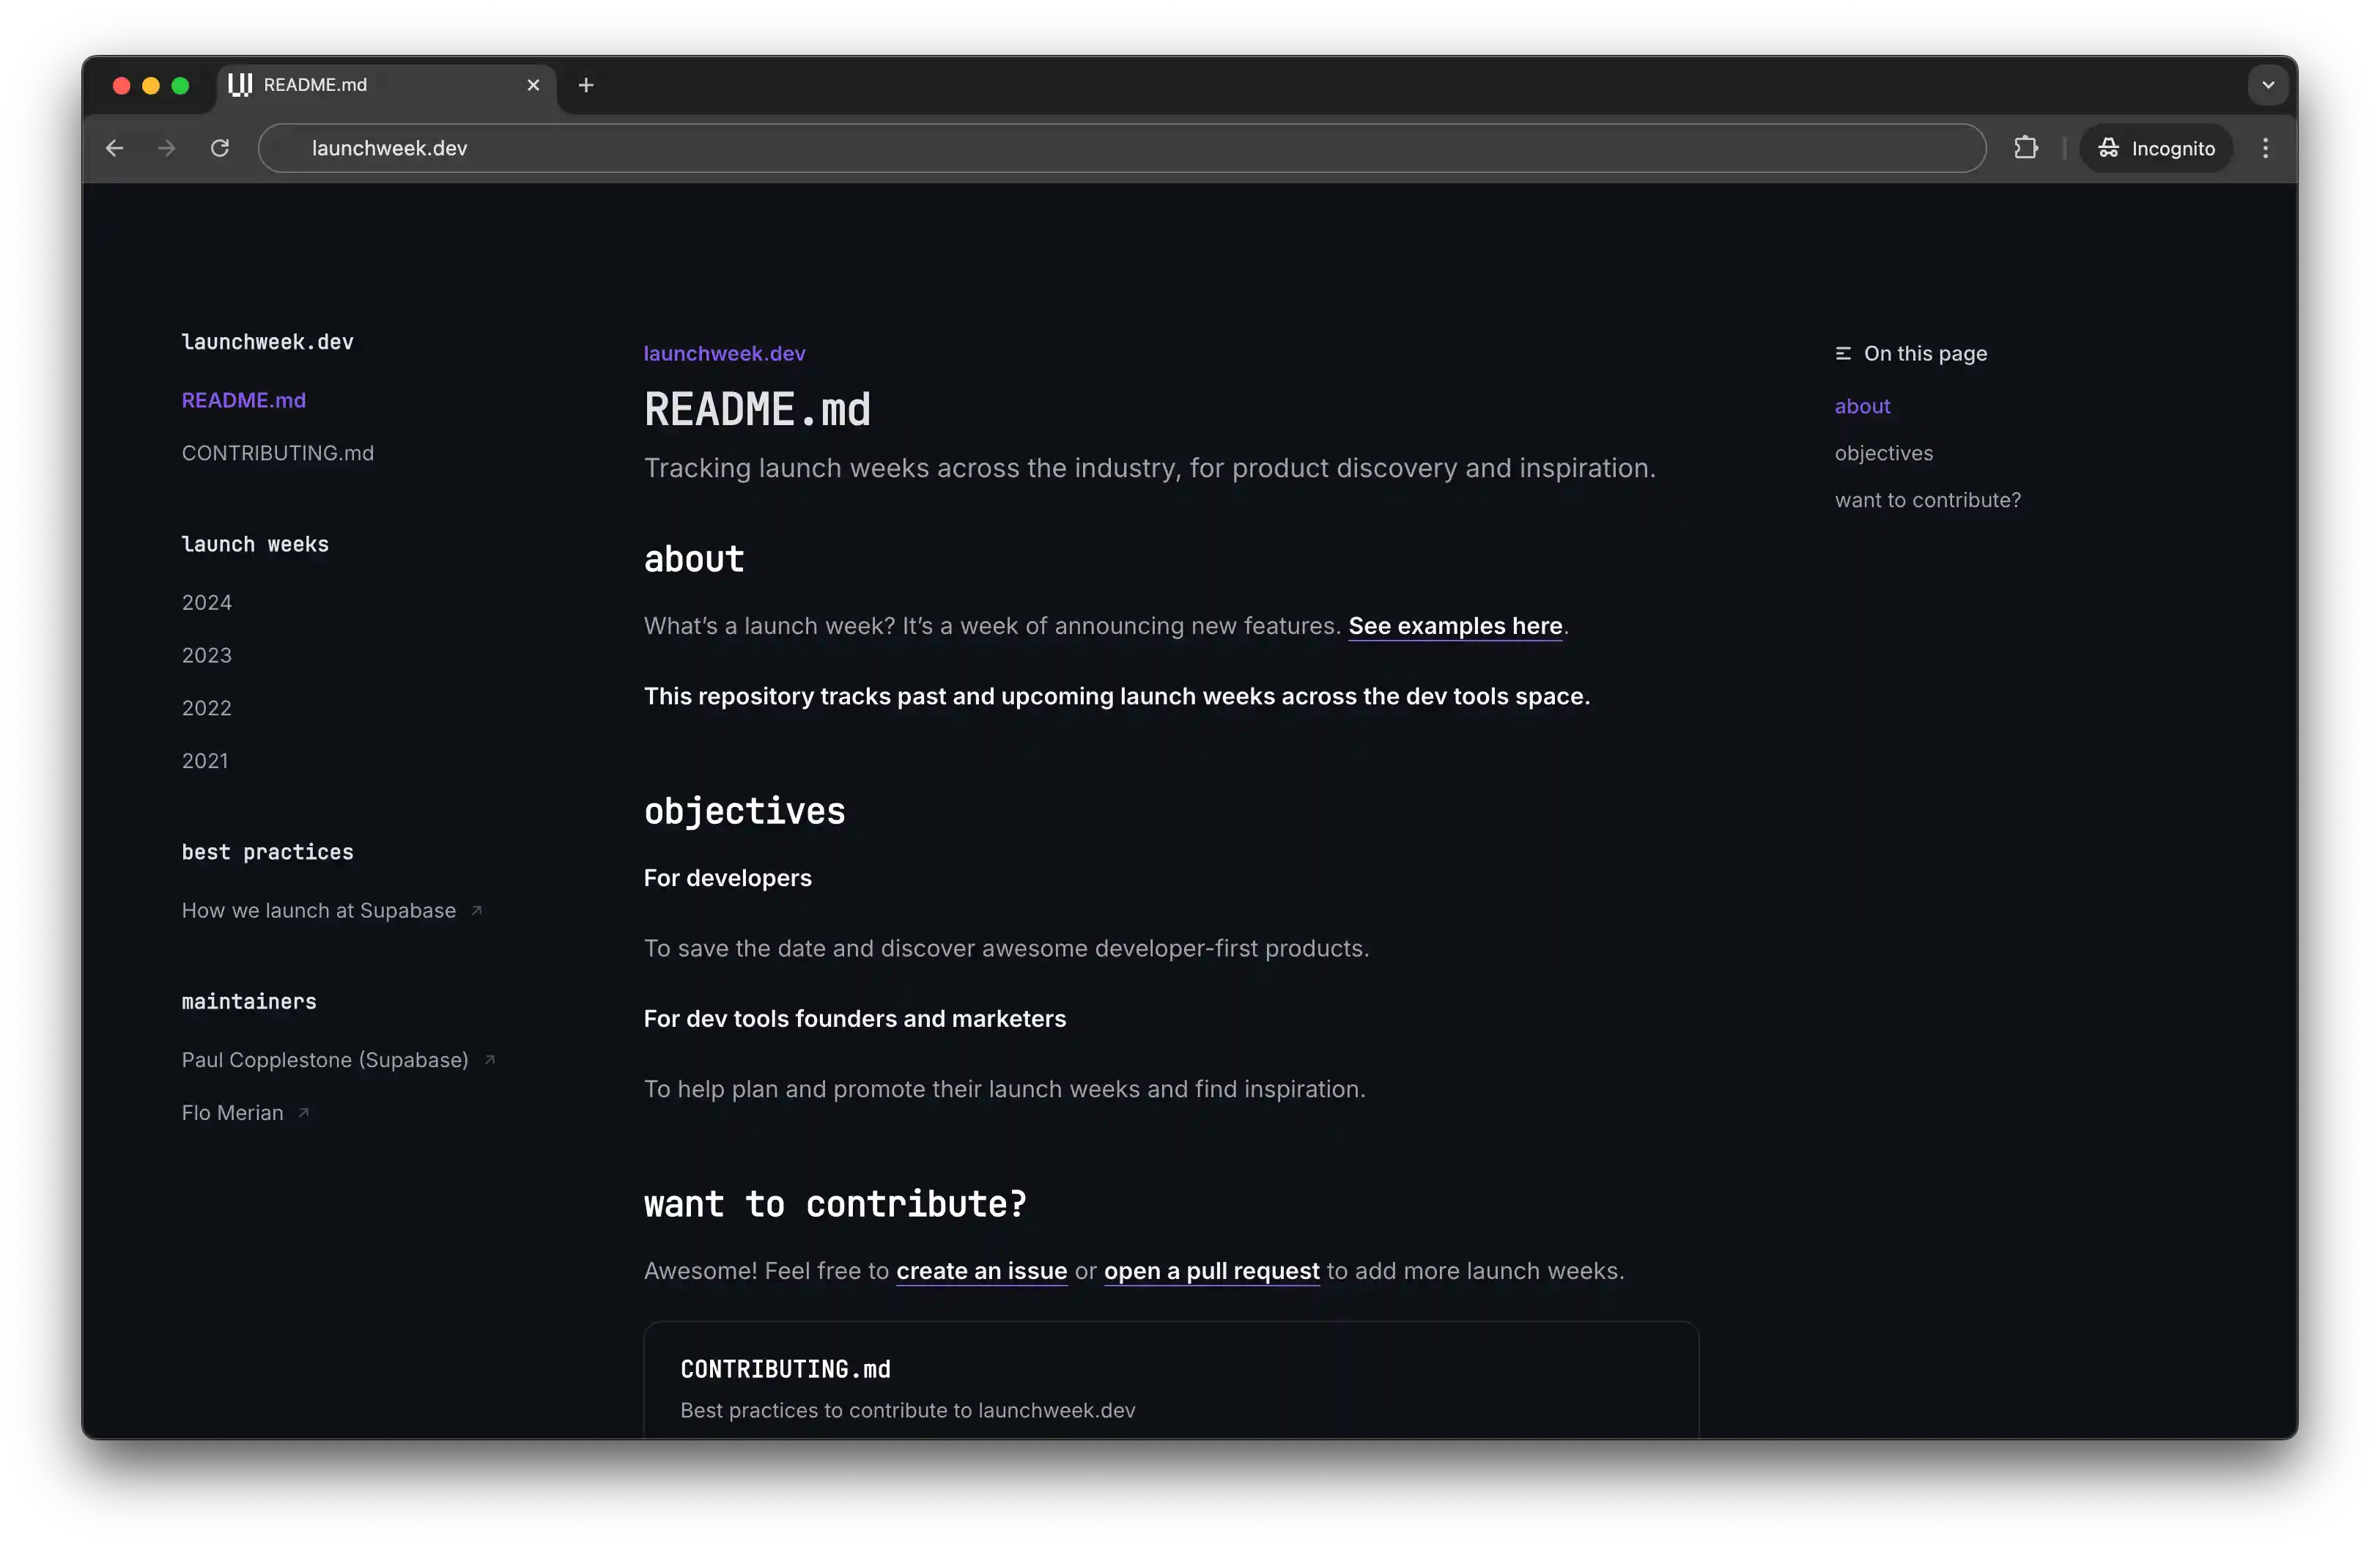Click inside the address bar
The height and width of the screenshot is (1548, 2380).
click(700, 147)
